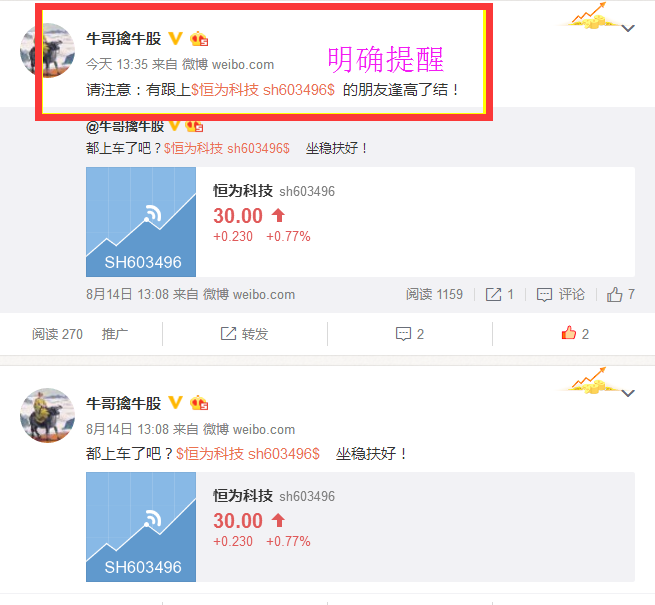655x605 pixels.
Task: Expand the second post's chevron options menu
Action: pos(628,393)
